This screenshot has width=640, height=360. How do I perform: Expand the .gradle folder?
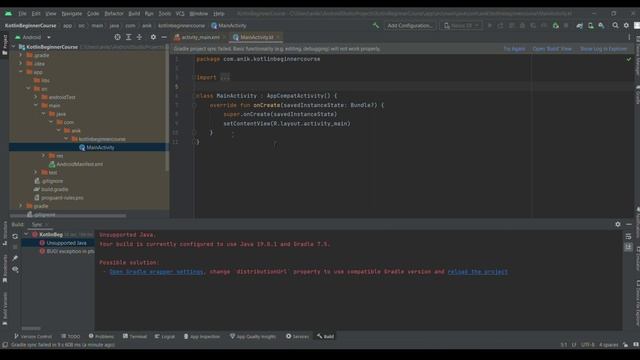pyautogui.click(x=21, y=55)
